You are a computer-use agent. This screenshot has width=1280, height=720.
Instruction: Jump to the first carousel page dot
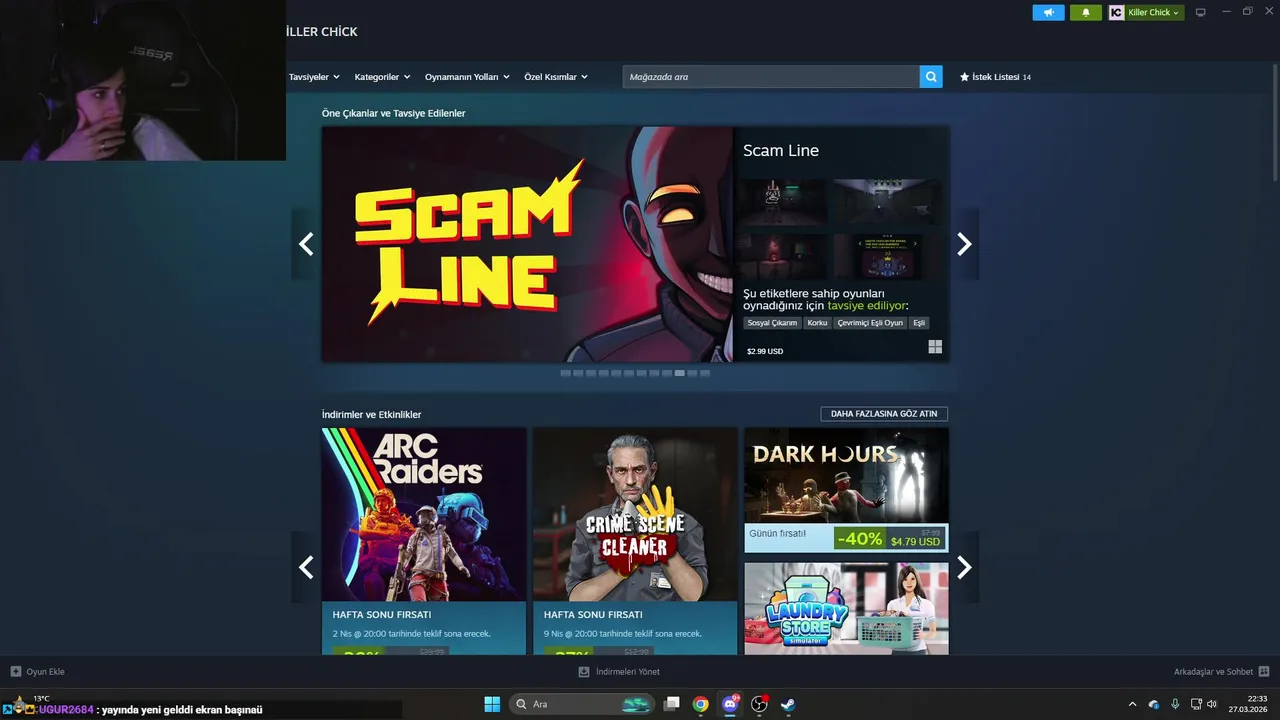coord(566,373)
